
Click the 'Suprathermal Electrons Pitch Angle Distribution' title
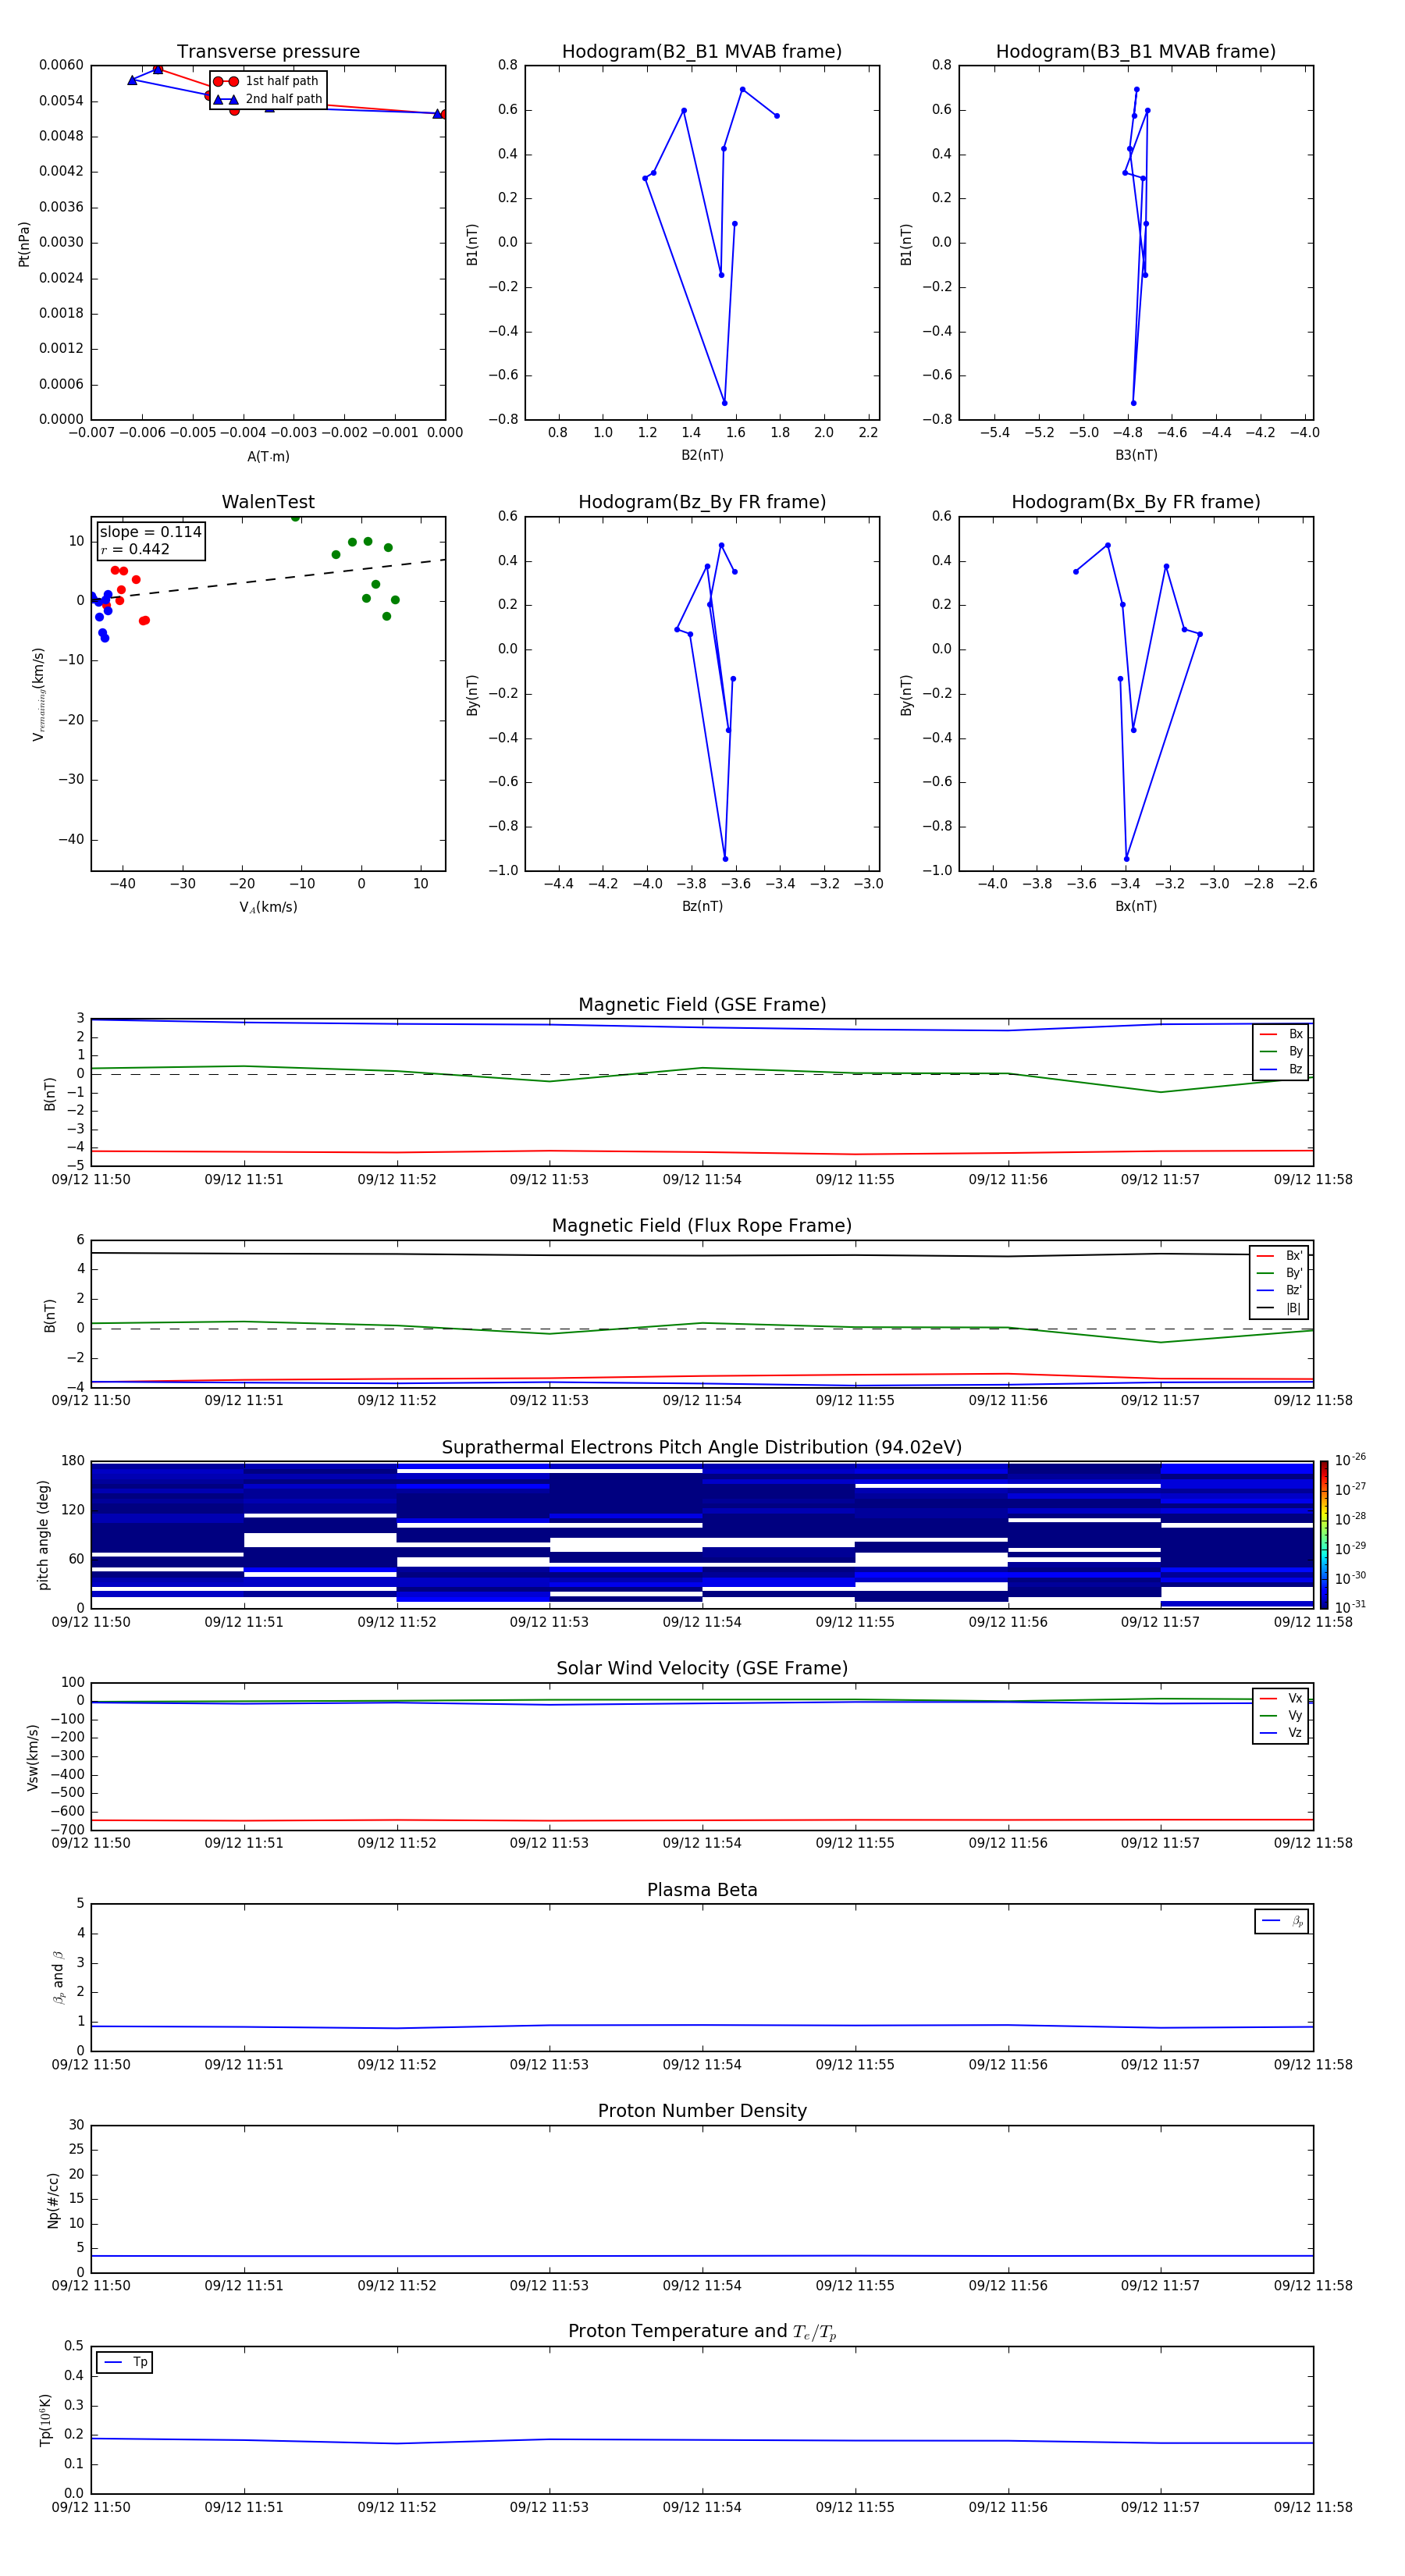click(702, 1447)
